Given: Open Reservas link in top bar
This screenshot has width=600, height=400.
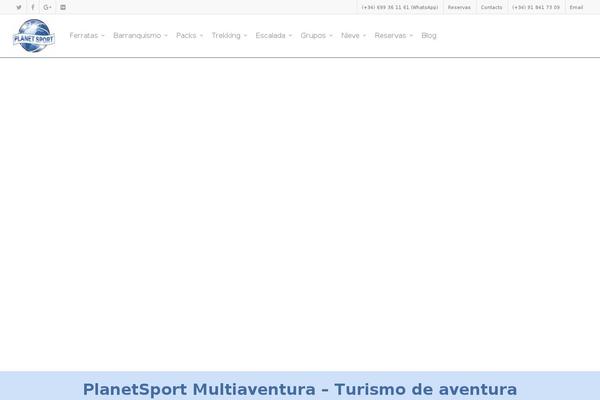Looking at the screenshot, I should (x=459, y=7).
